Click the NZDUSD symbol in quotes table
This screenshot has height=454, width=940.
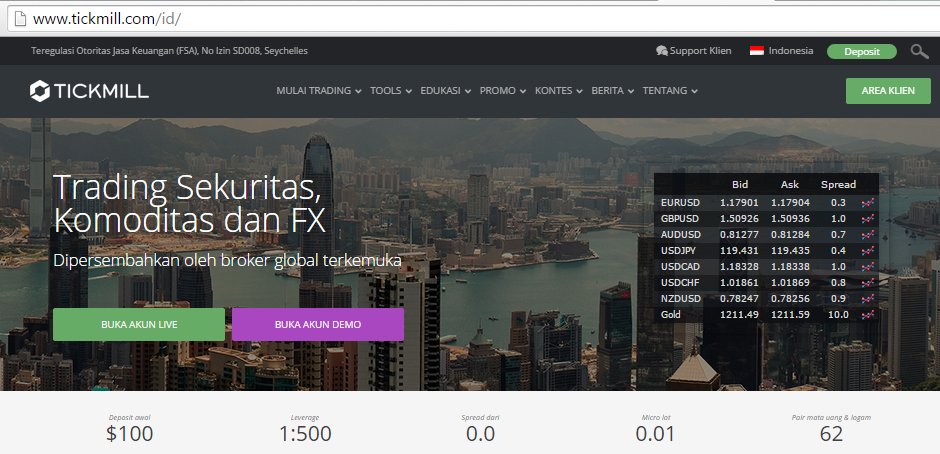(680, 299)
